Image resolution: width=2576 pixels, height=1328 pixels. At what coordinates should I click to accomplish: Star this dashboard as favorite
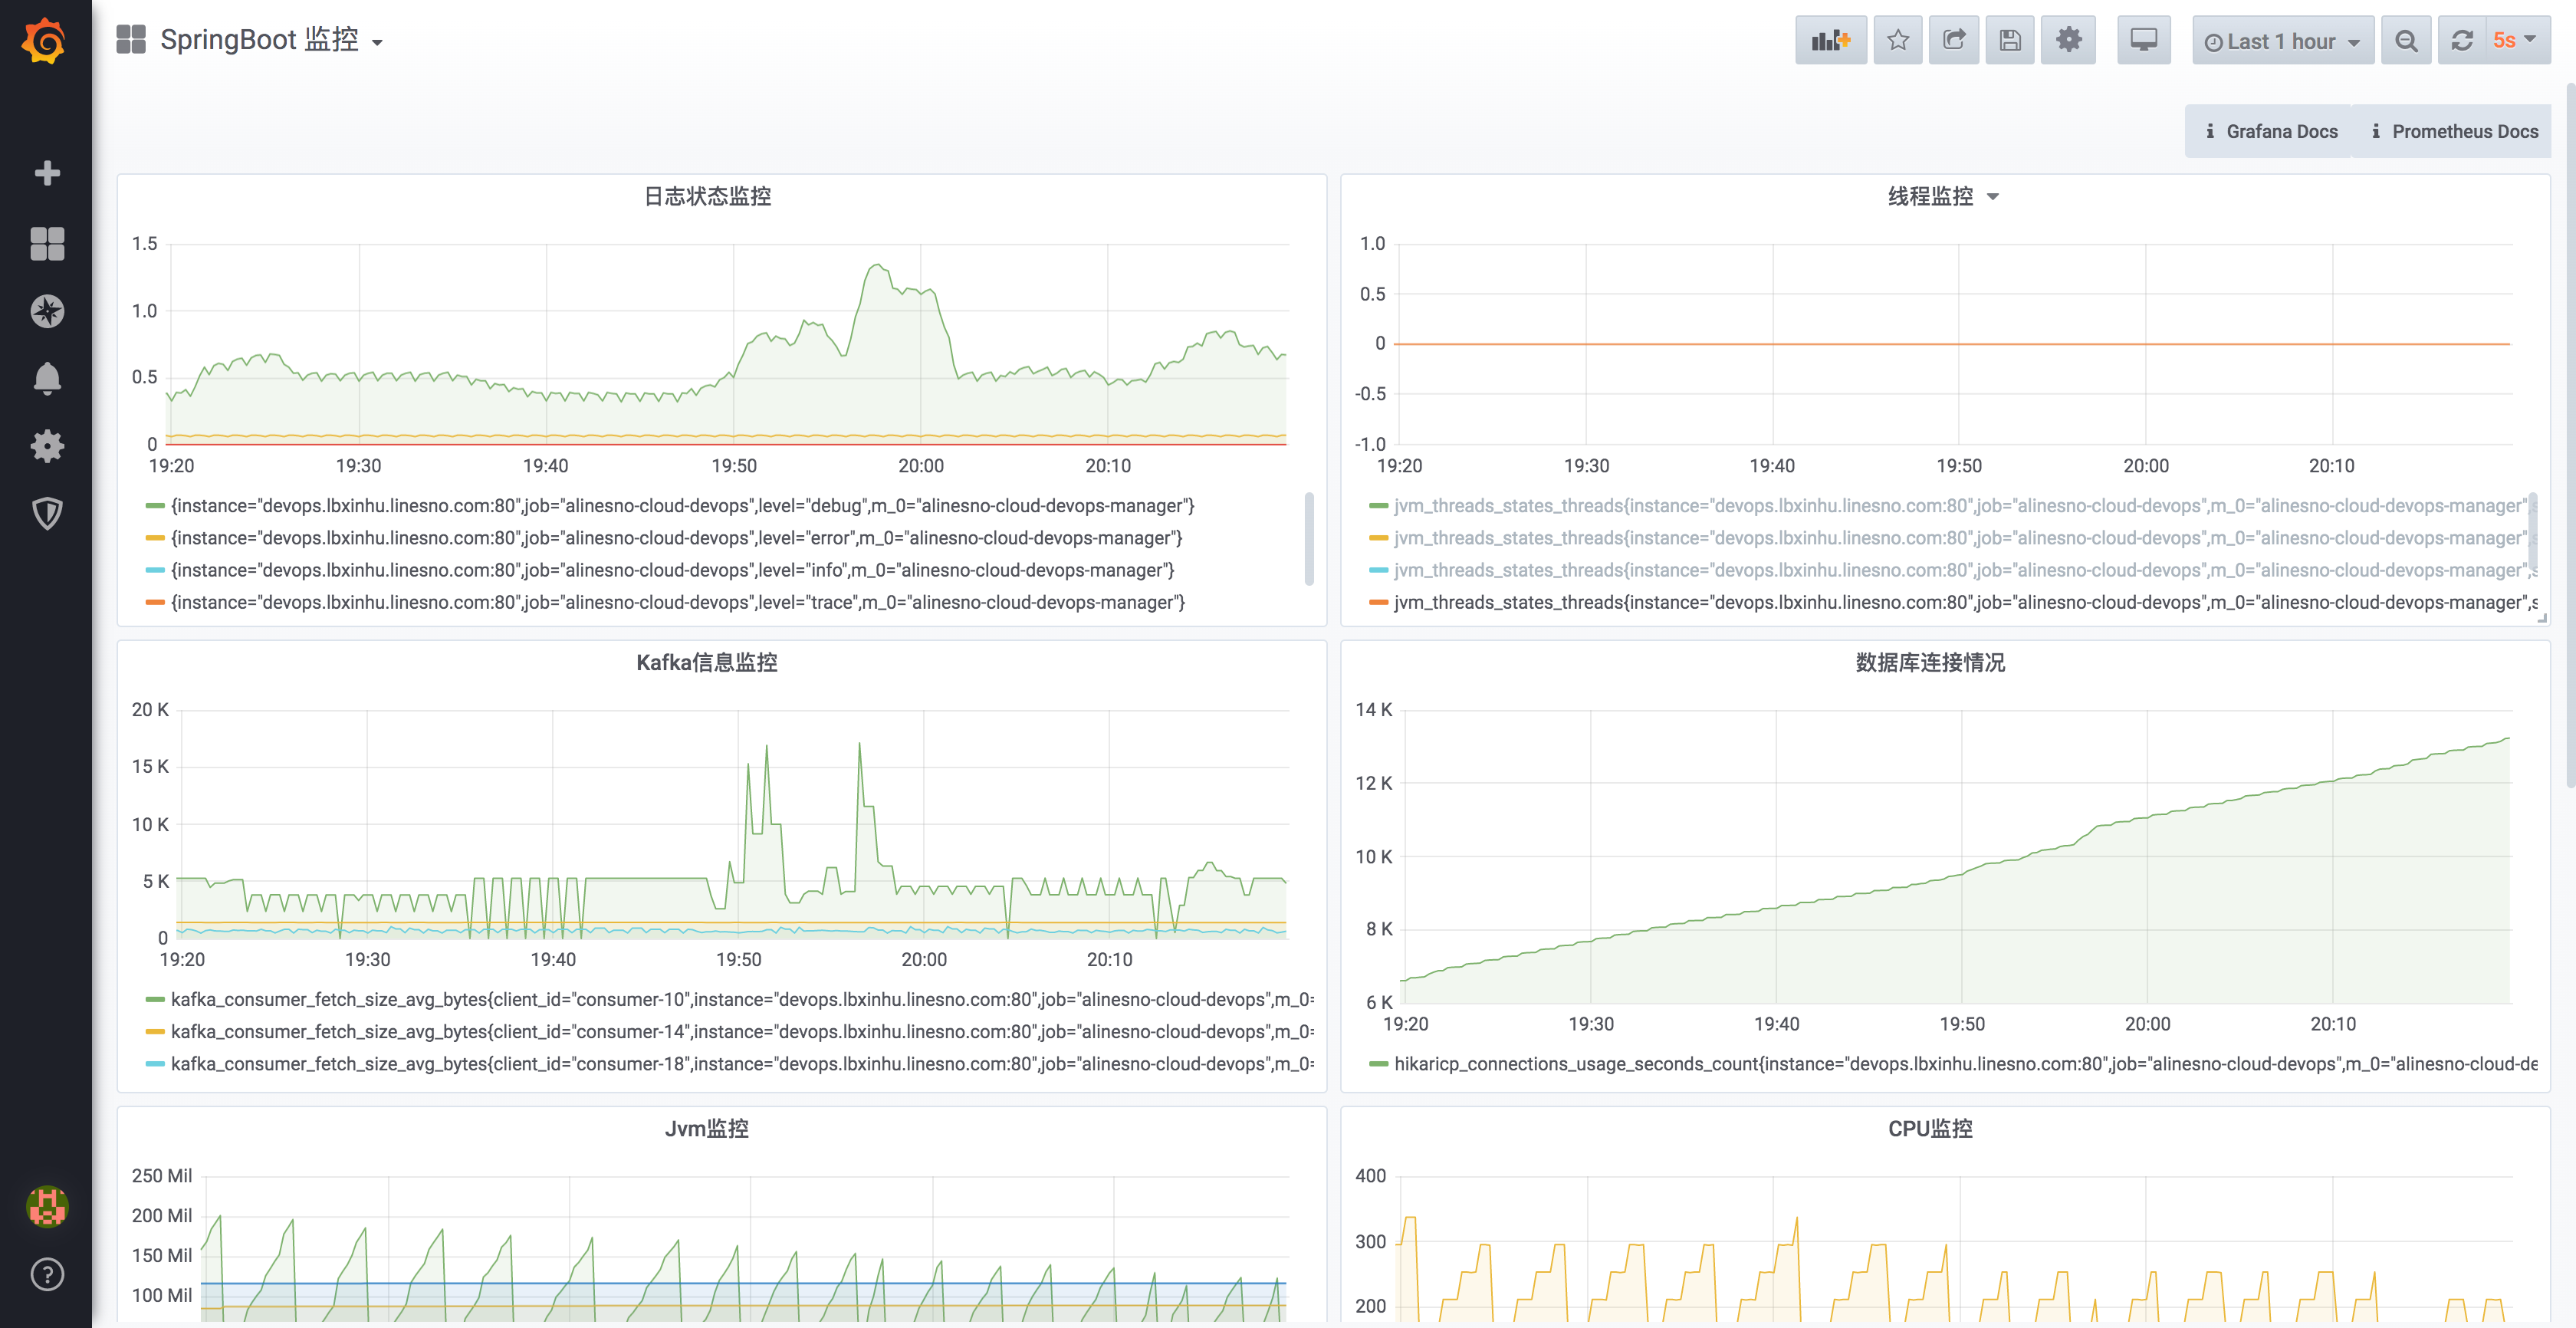tap(1897, 41)
